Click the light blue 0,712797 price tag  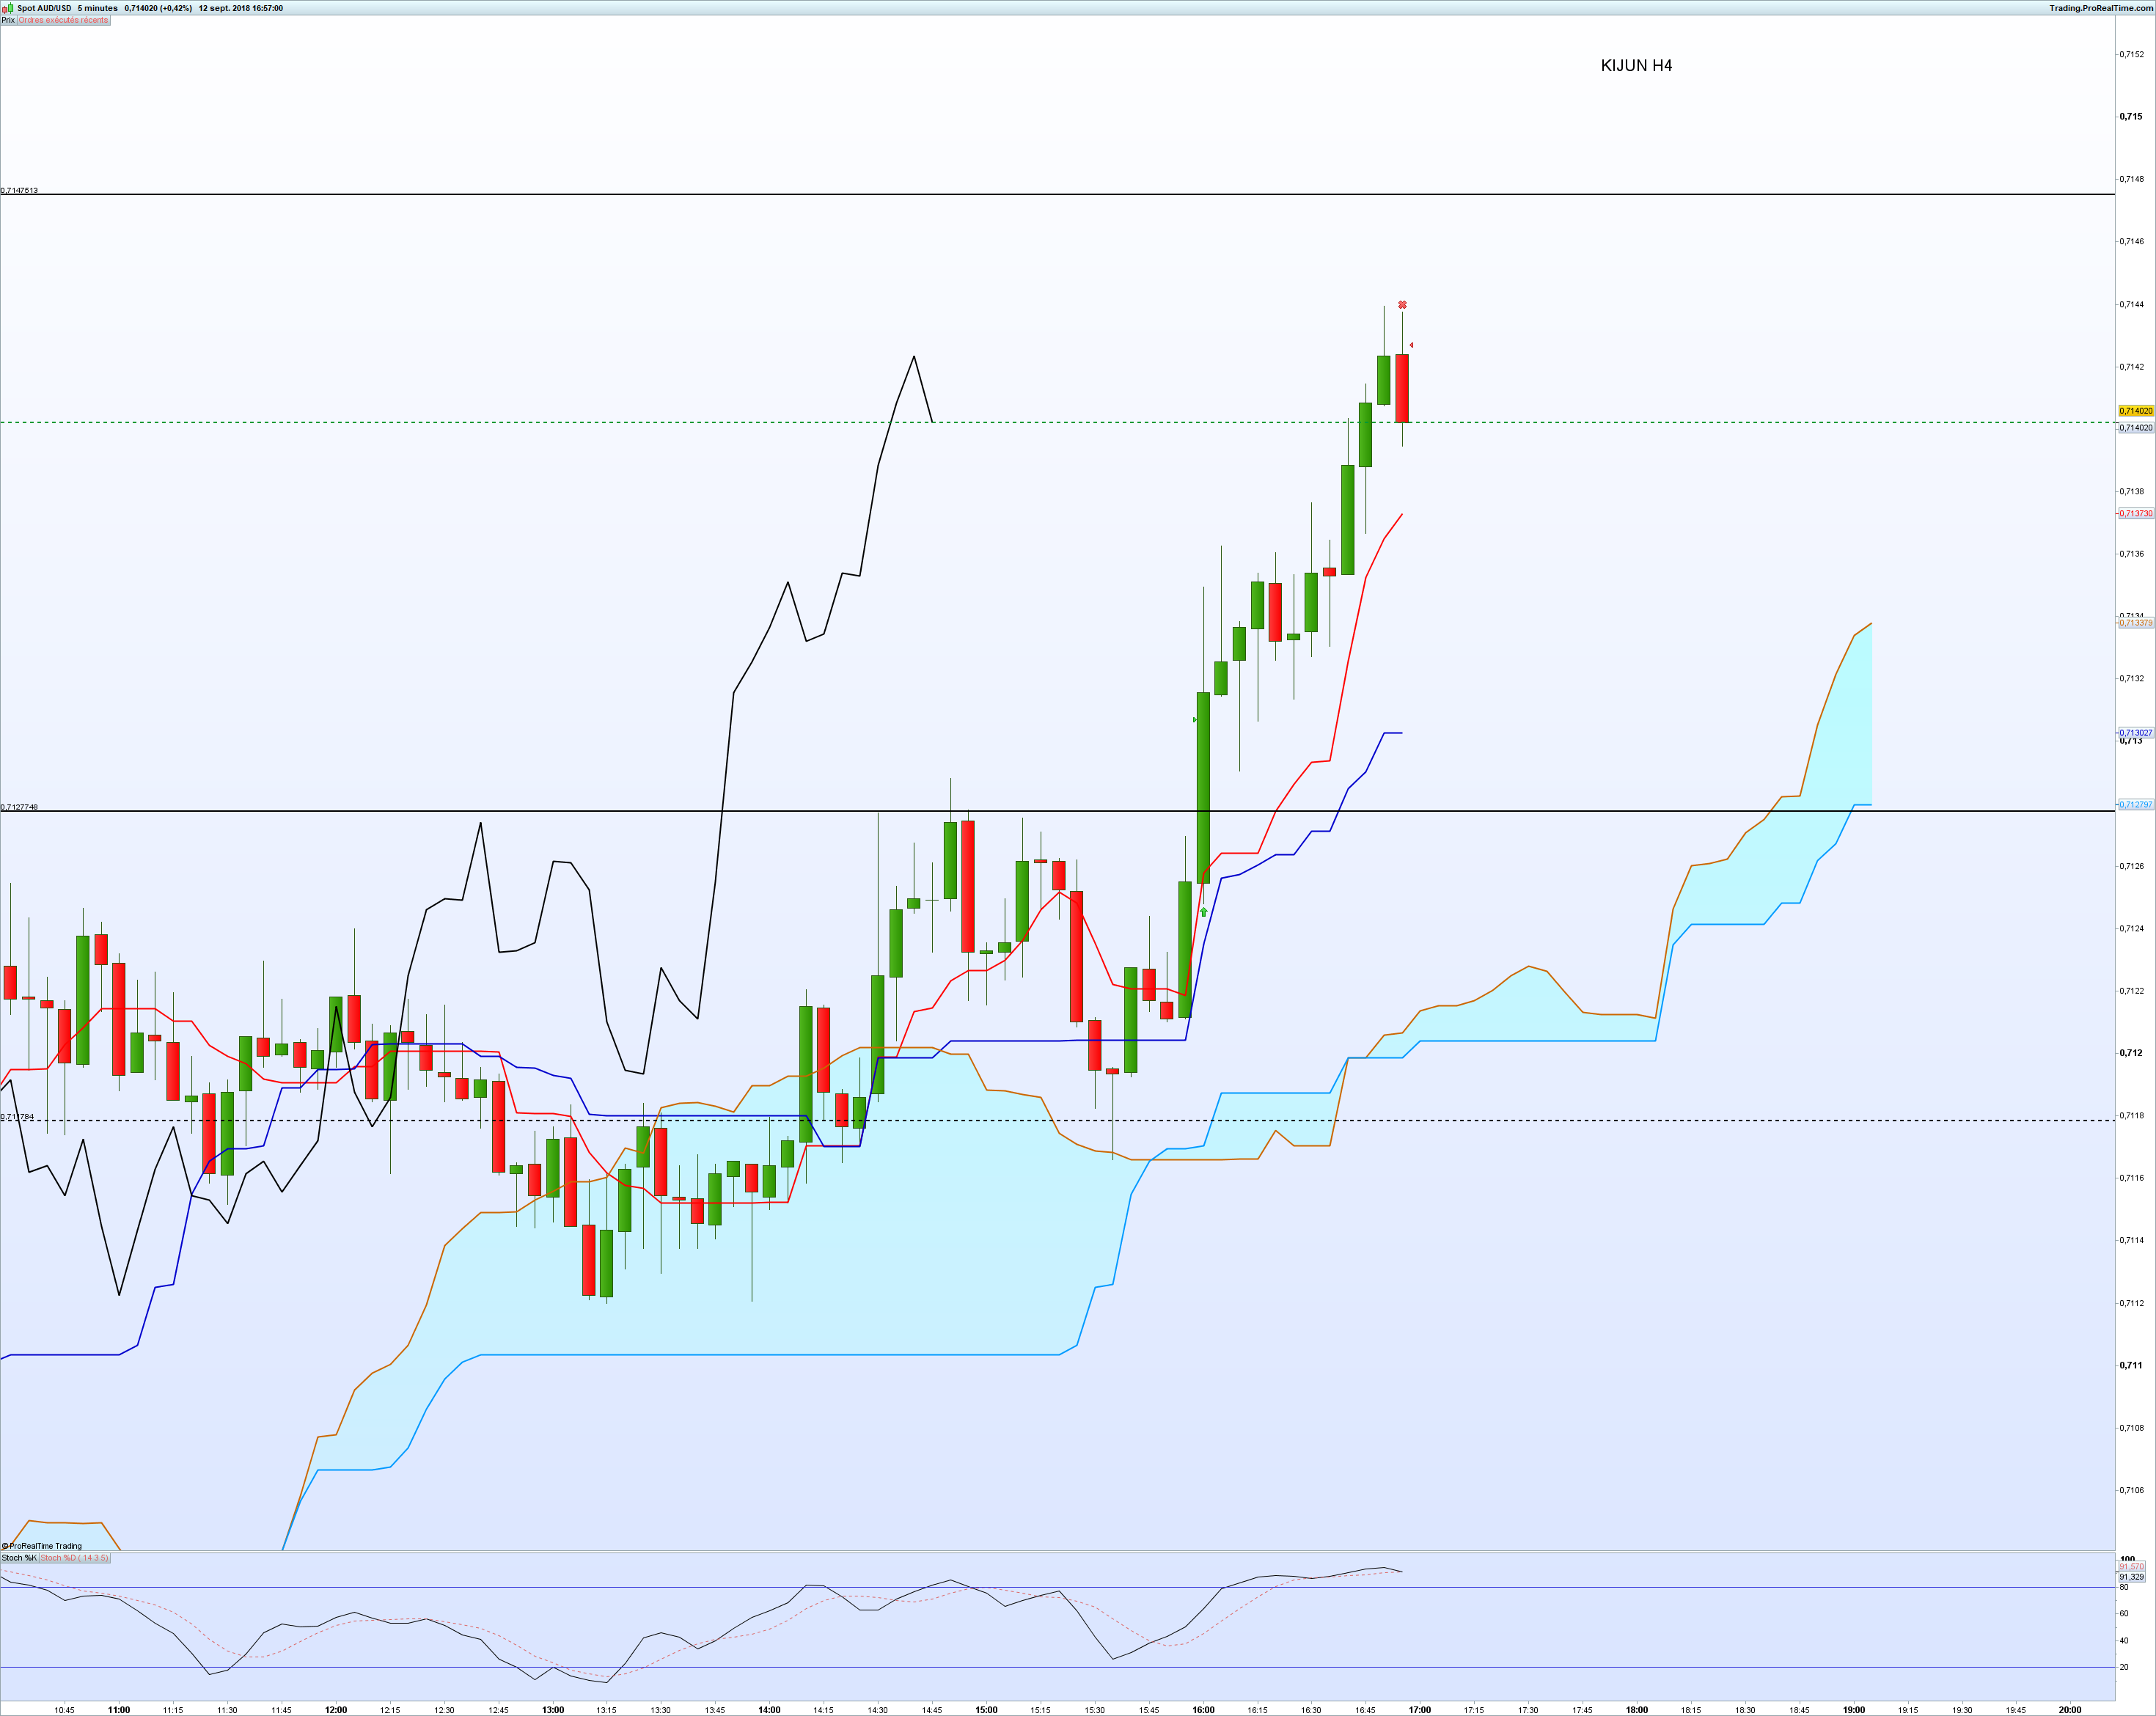click(2136, 805)
